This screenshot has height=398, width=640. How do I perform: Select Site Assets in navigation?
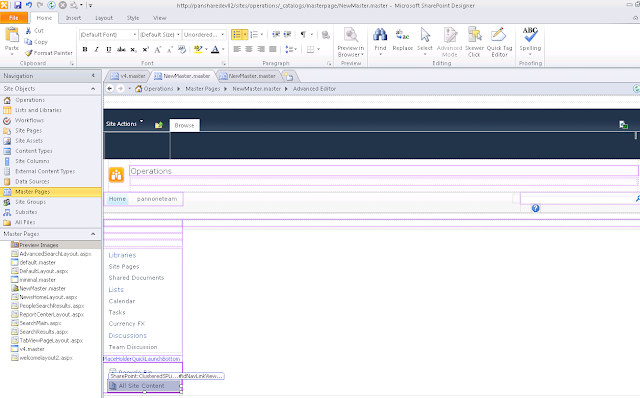pyautogui.click(x=29, y=141)
